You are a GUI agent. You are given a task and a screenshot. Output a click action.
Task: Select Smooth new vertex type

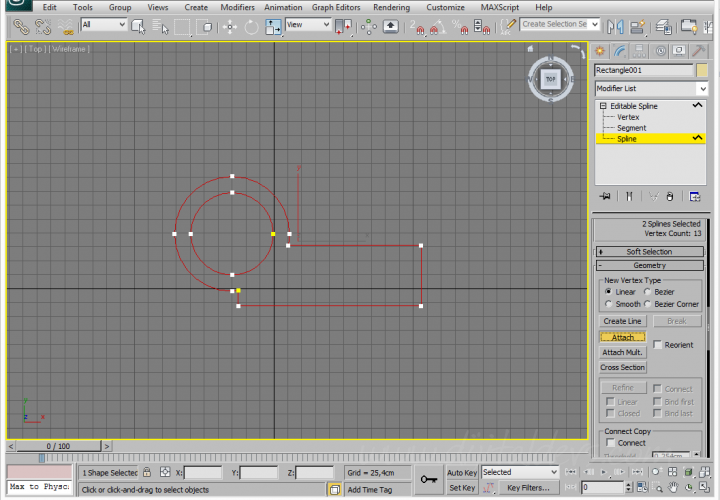tap(608, 304)
